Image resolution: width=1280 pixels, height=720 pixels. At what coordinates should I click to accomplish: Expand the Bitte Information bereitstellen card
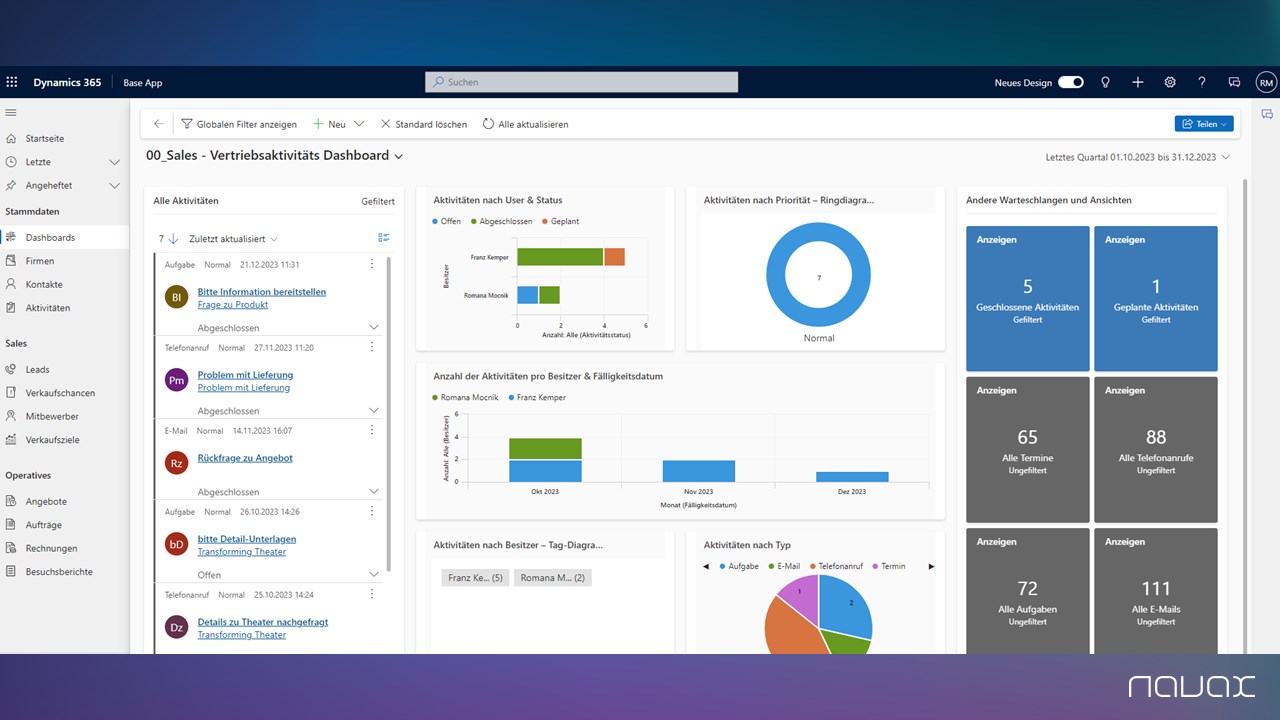click(x=374, y=328)
